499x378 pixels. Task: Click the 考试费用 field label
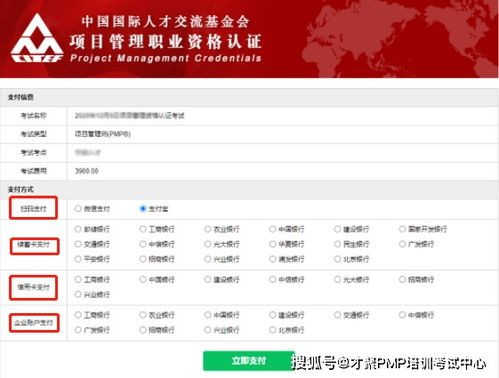(33, 171)
